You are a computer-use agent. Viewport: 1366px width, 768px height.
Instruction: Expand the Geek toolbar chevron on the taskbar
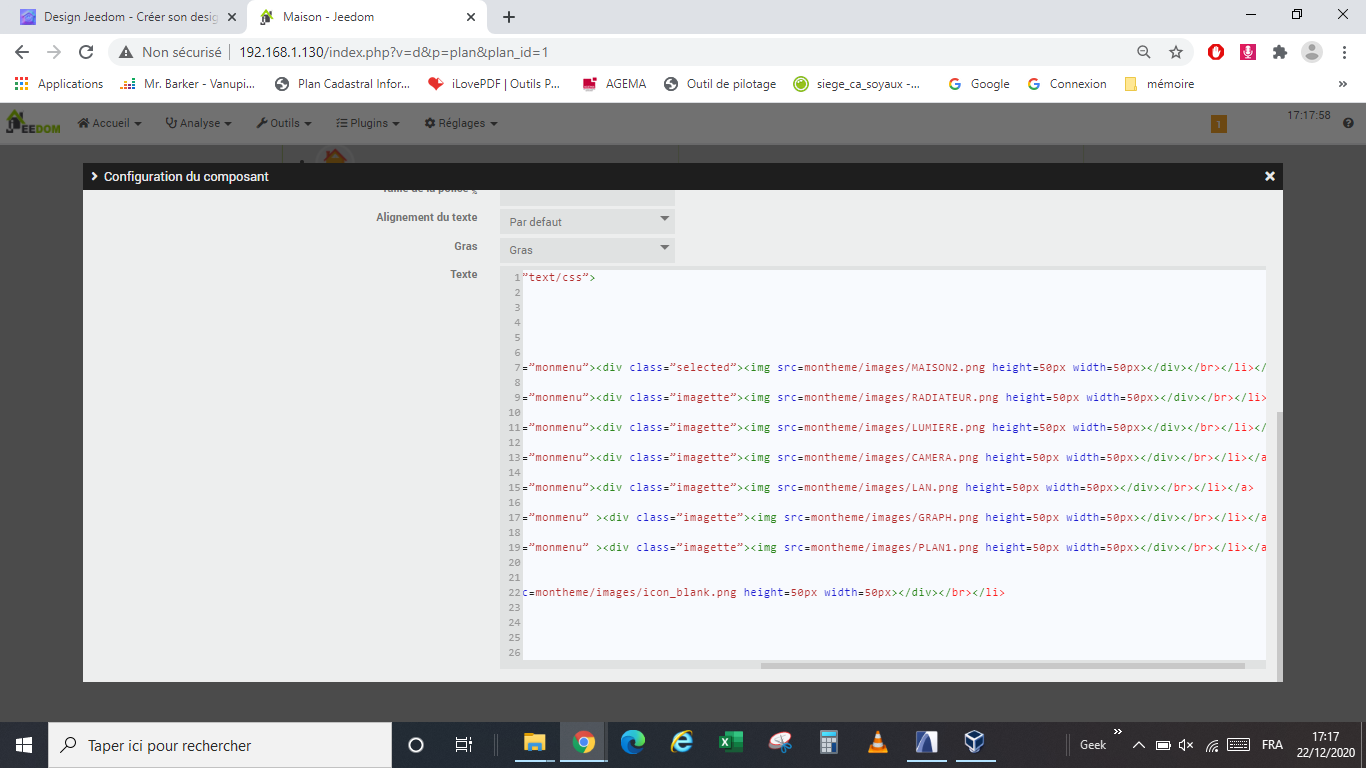click(1118, 732)
